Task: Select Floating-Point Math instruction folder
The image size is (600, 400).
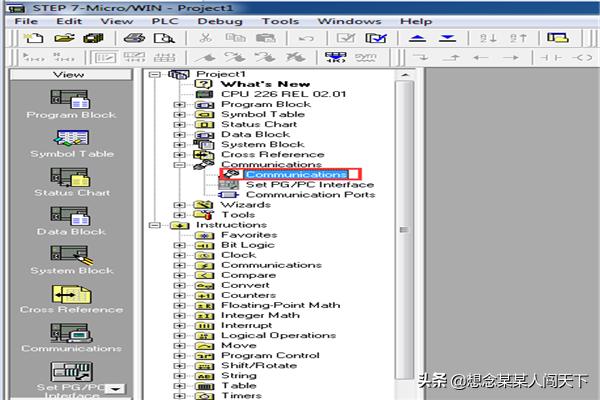Action: click(280, 305)
